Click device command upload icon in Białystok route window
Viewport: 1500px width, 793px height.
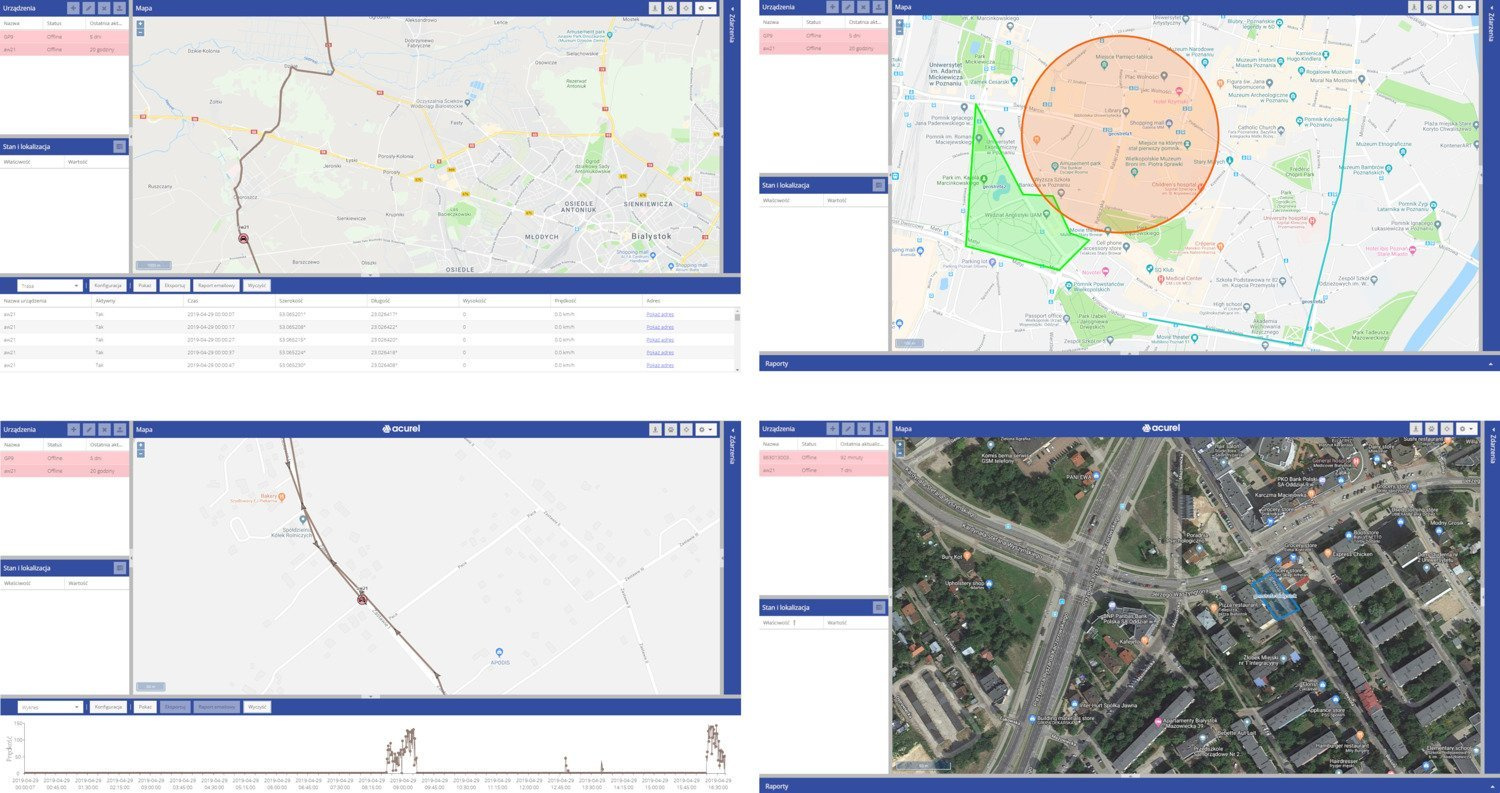(x=119, y=7)
